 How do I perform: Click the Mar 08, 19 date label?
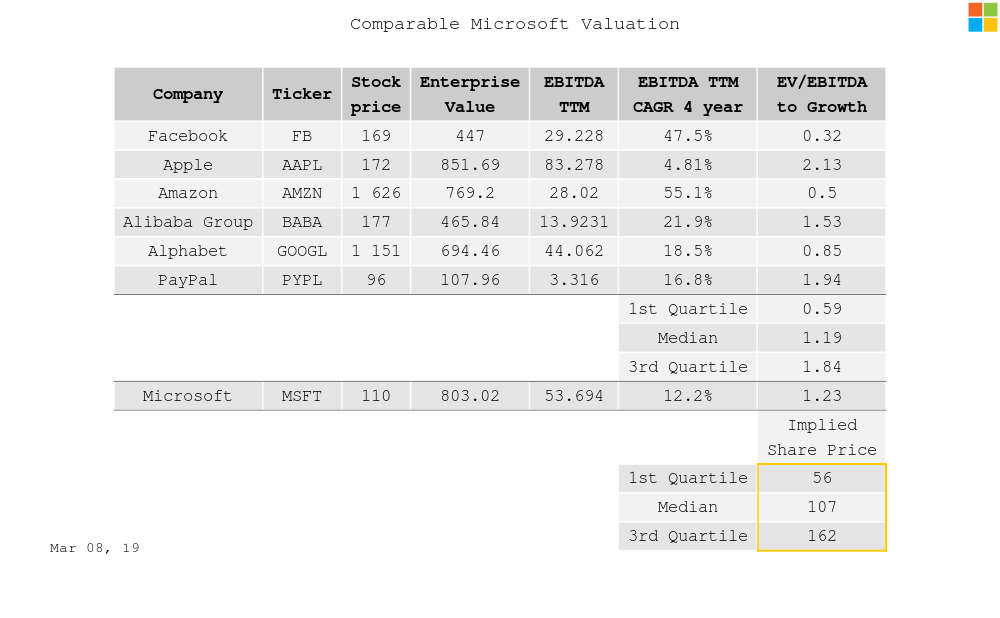click(95, 548)
